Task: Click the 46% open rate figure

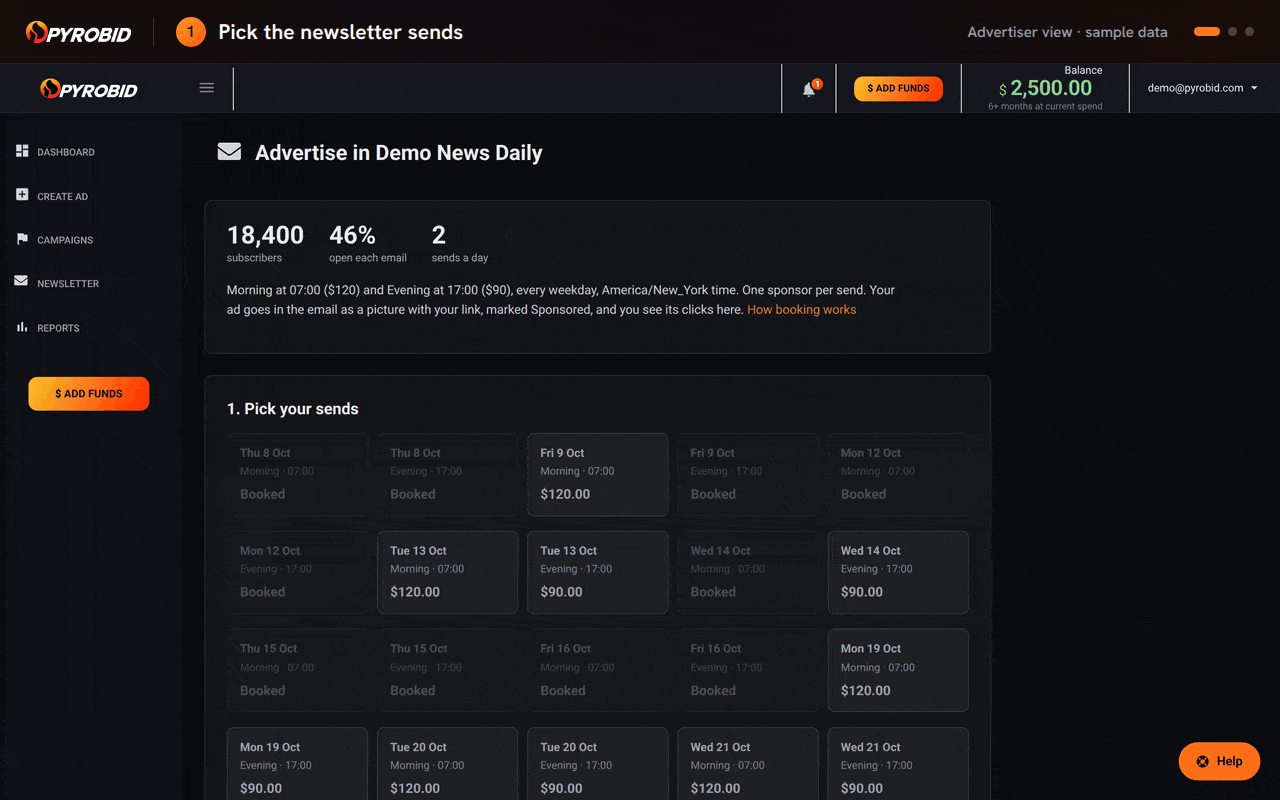Action: point(352,235)
